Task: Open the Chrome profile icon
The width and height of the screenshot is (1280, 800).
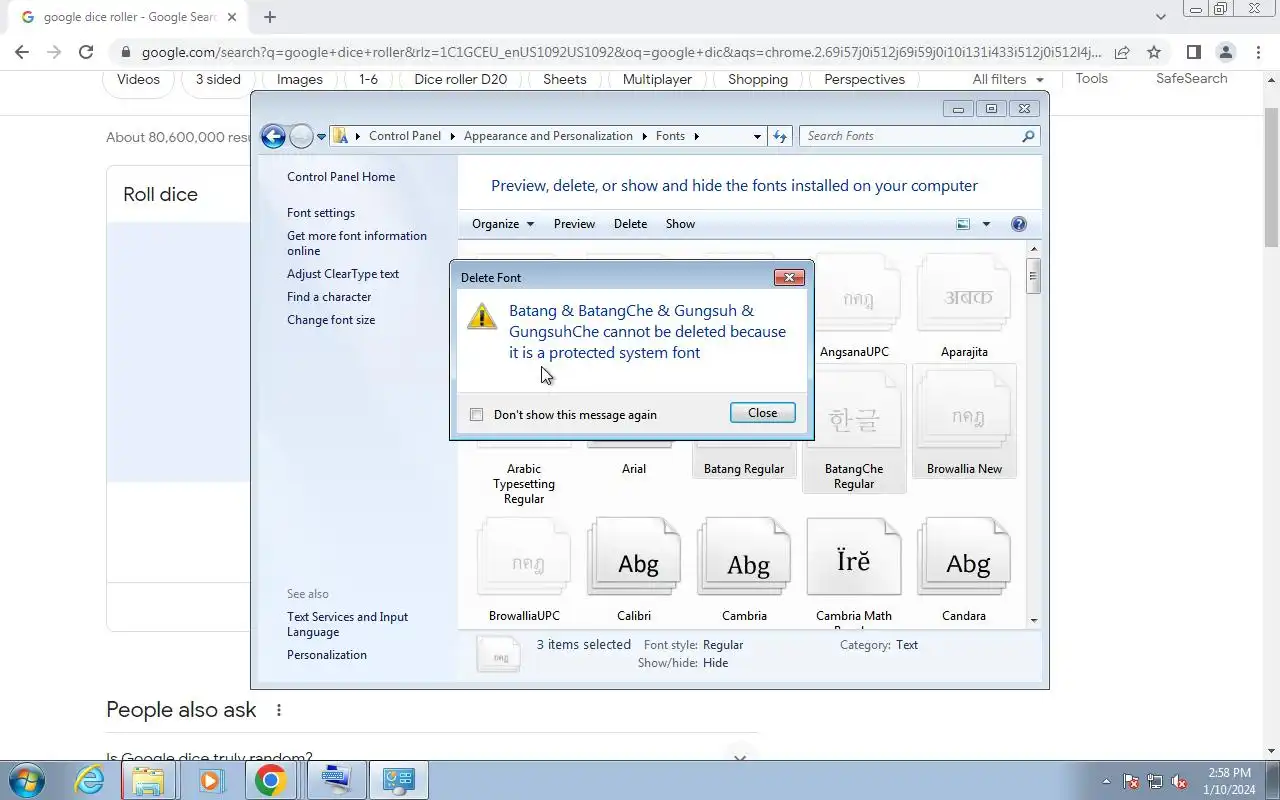Action: click(1225, 52)
